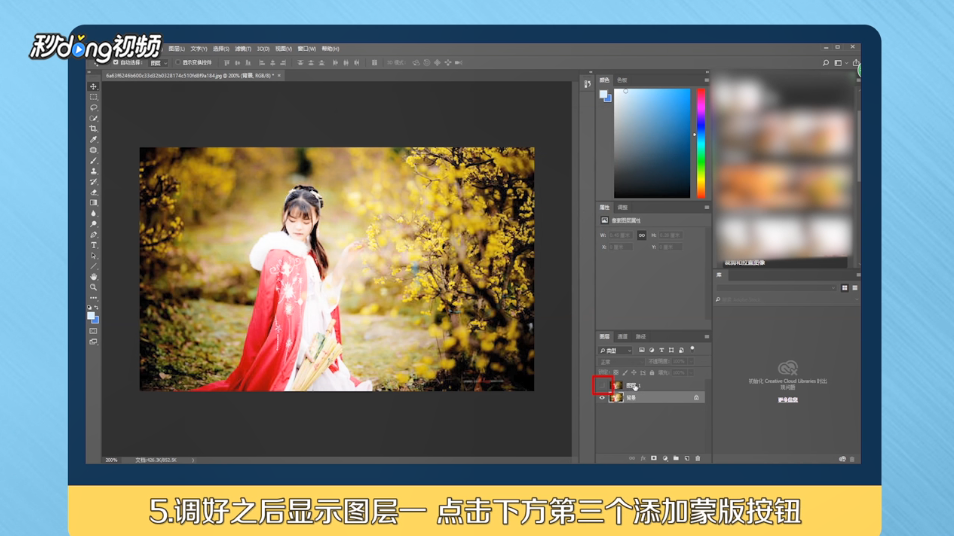Hide the background layer eye icon
This screenshot has height=536, width=954.
coord(602,397)
